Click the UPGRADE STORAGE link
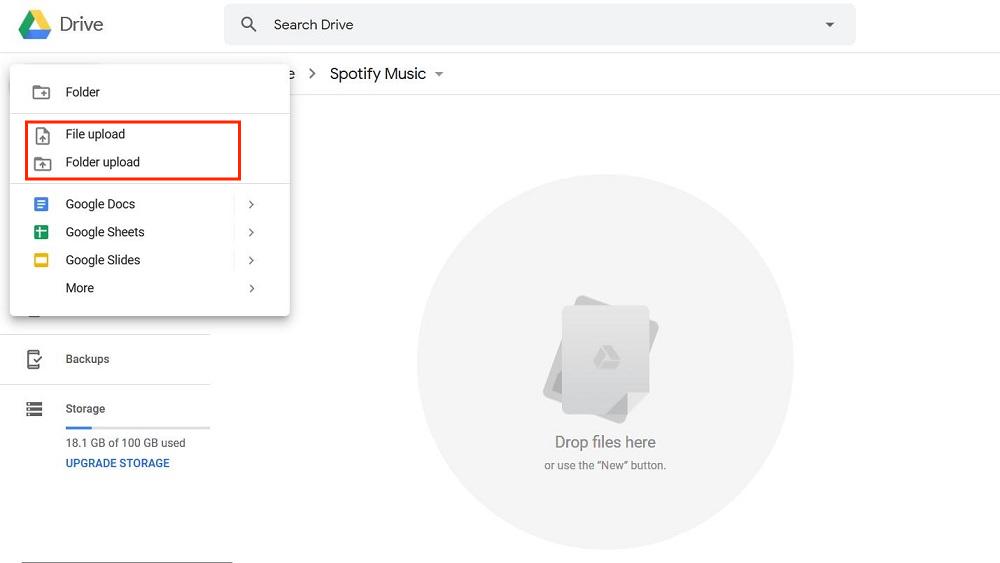The height and width of the screenshot is (563, 1000). 118,463
